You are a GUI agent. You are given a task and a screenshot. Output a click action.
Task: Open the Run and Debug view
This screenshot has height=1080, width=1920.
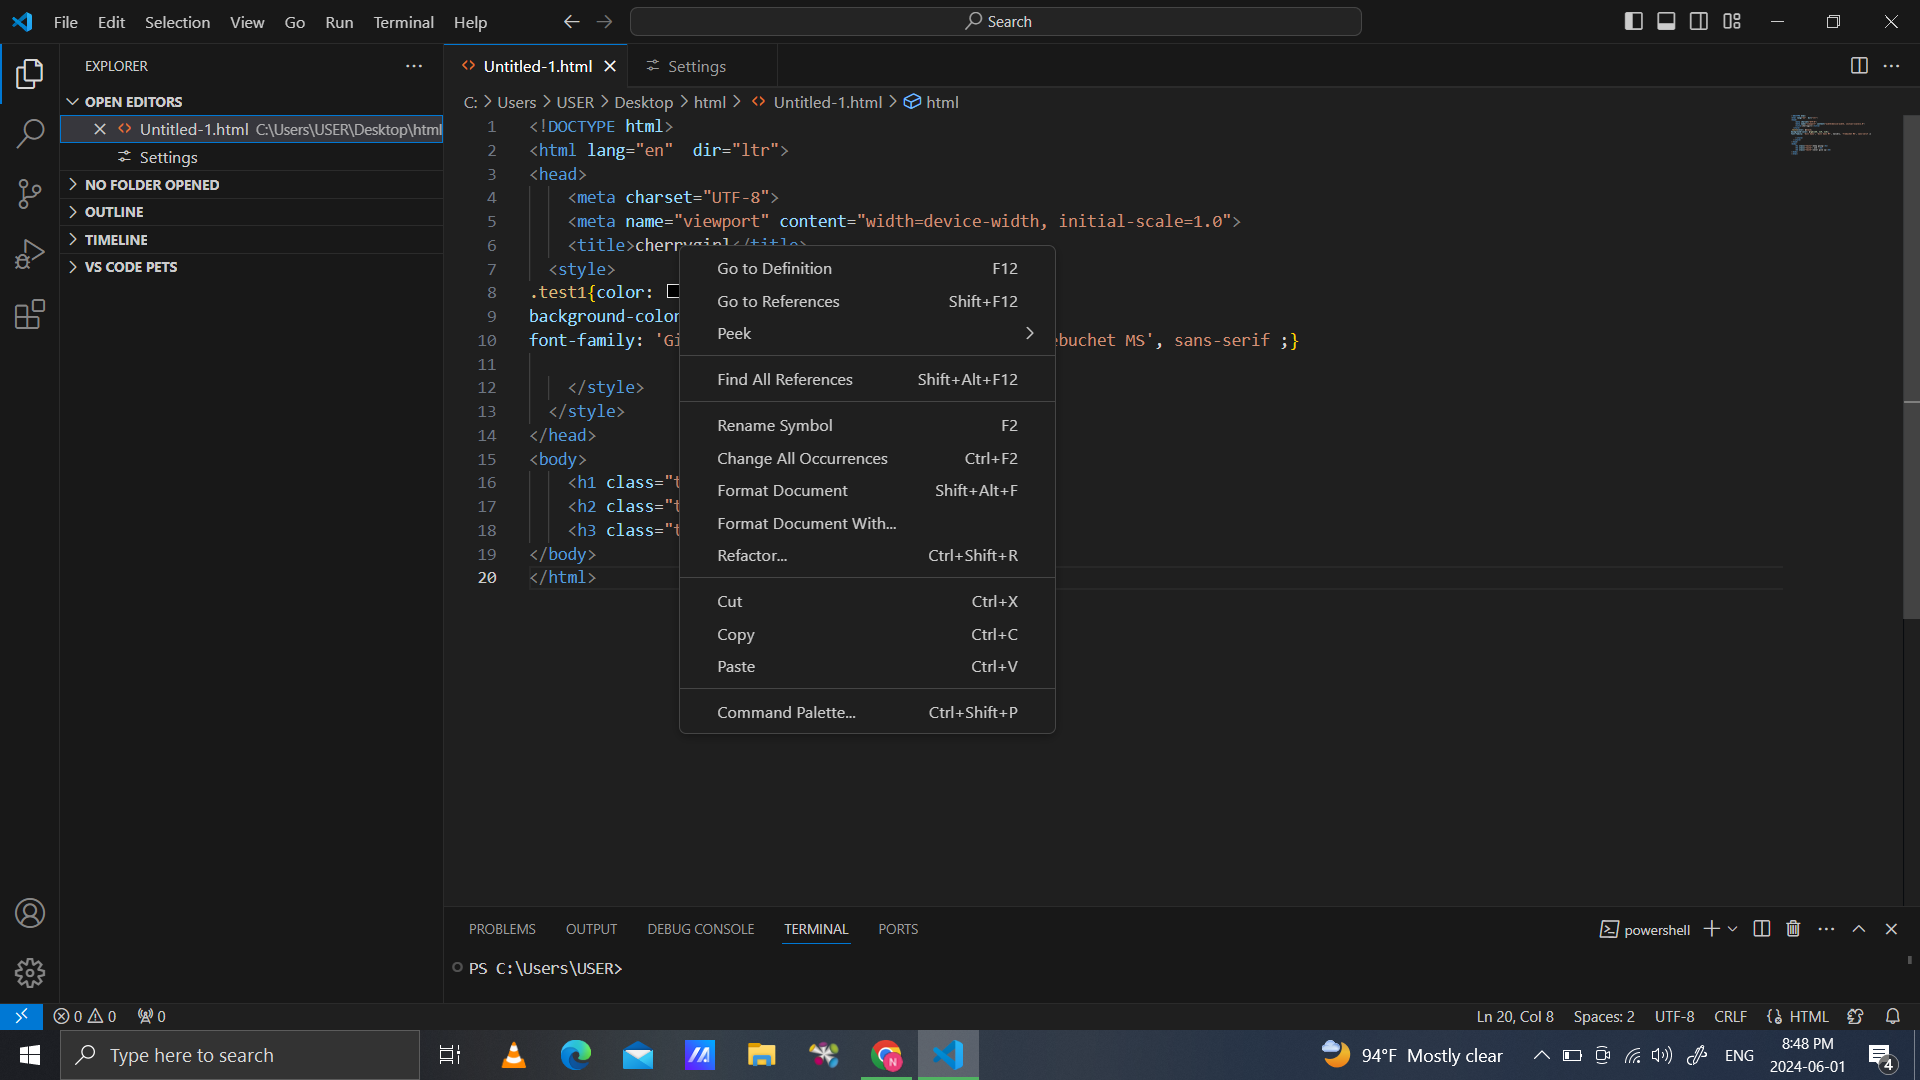[30, 254]
